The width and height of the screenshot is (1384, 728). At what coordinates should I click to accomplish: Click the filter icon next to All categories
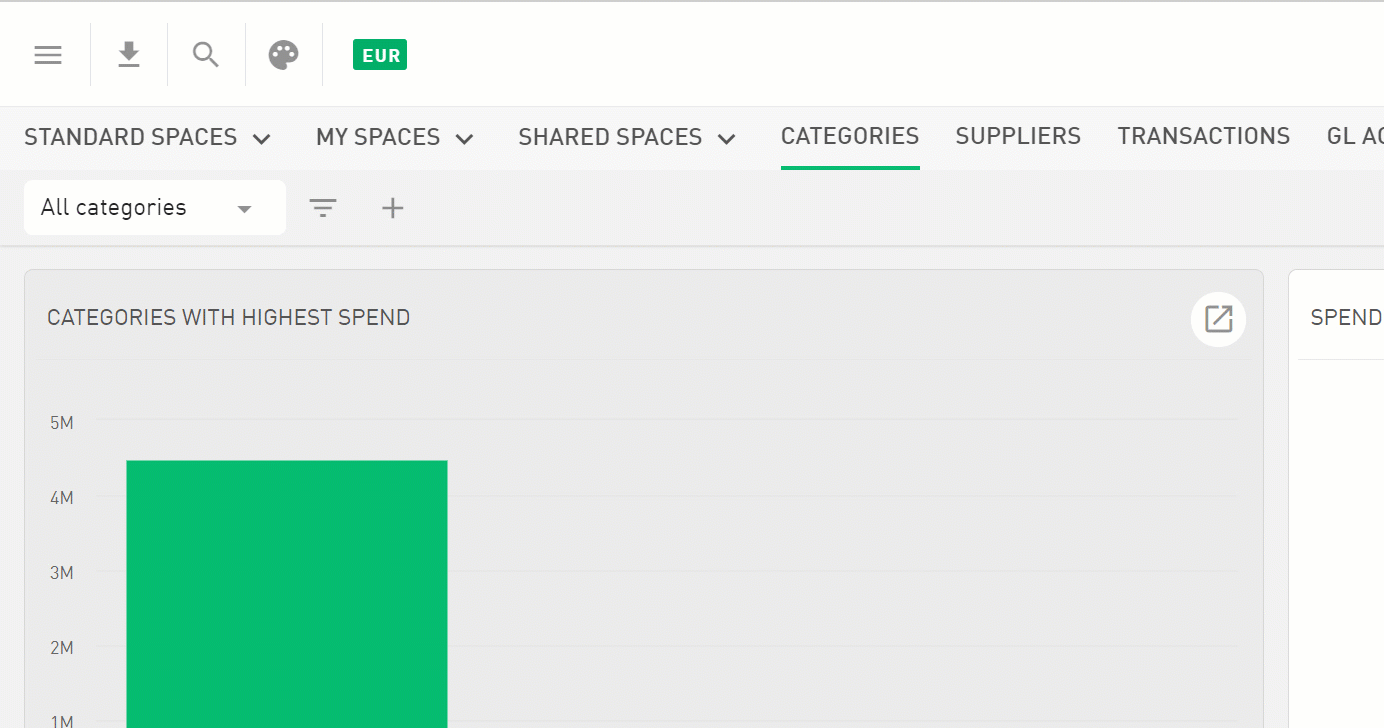(x=323, y=207)
